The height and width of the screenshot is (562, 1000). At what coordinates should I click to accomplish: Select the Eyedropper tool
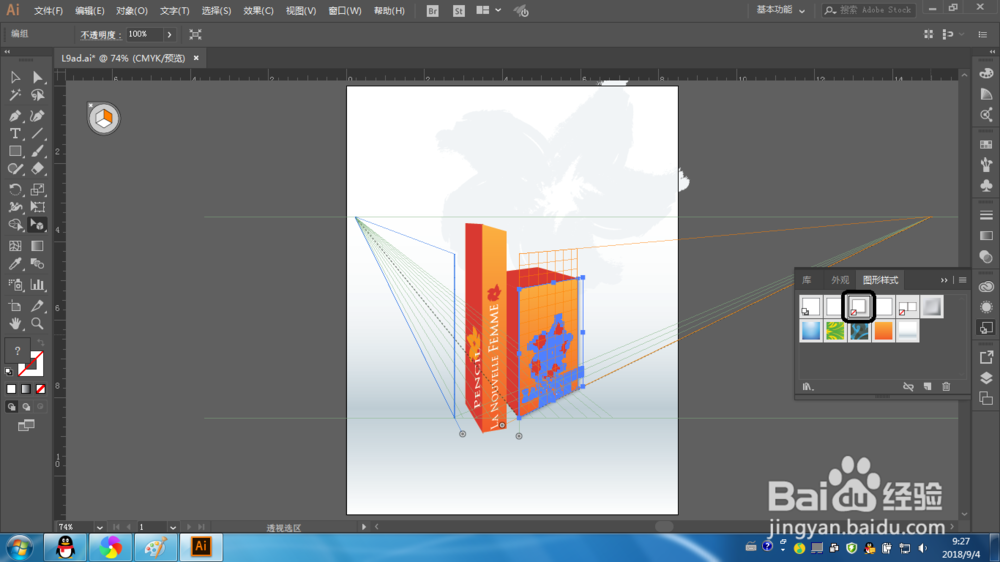pyautogui.click(x=15, y=263)
